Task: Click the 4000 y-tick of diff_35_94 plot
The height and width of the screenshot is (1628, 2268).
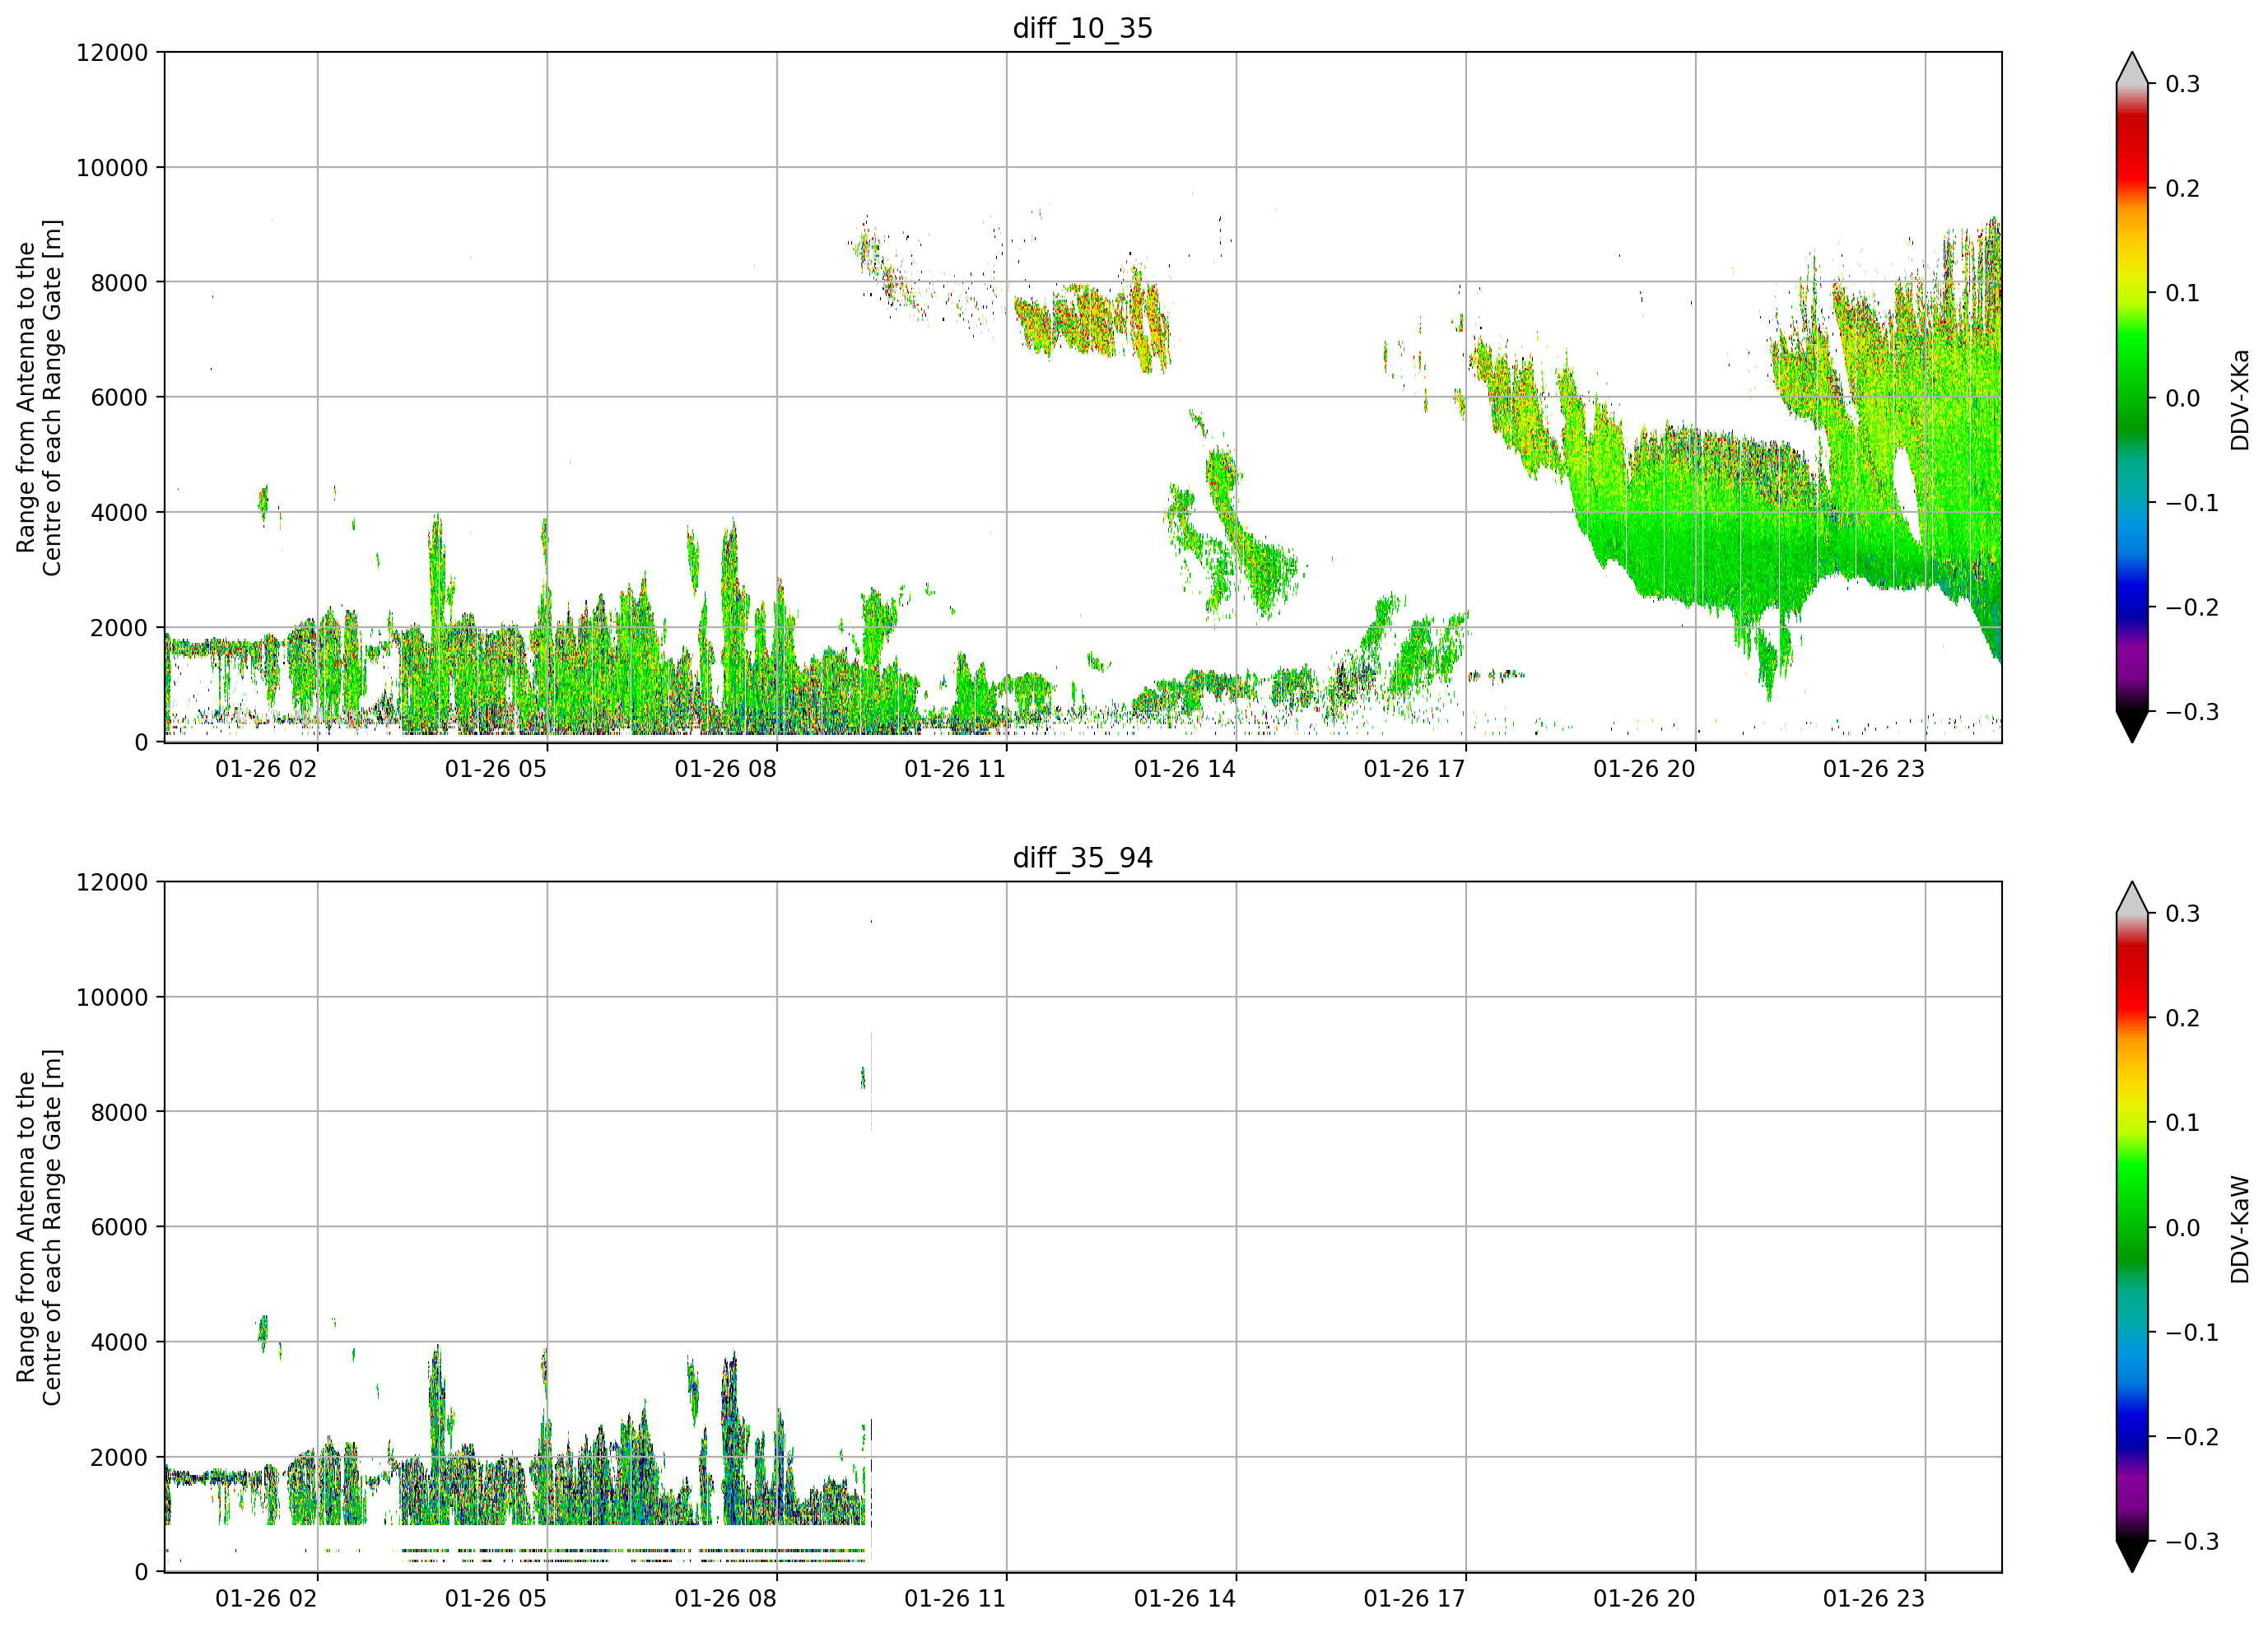Action: point(119,1342)
